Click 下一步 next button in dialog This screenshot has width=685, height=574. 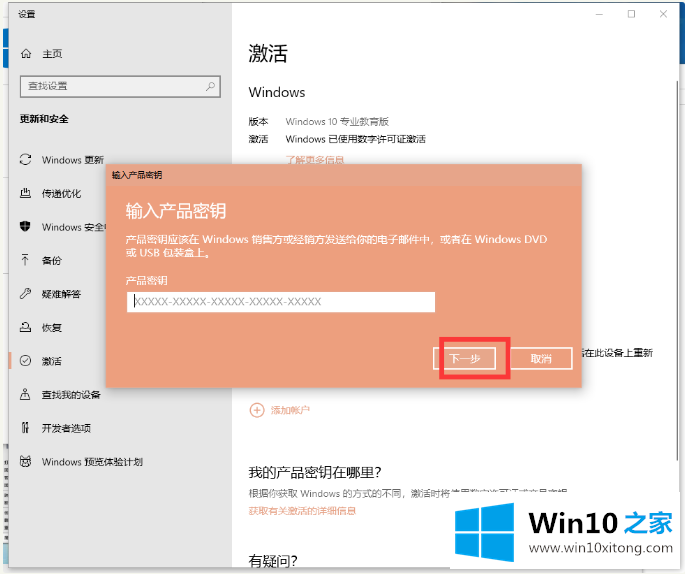coord(465,359)
